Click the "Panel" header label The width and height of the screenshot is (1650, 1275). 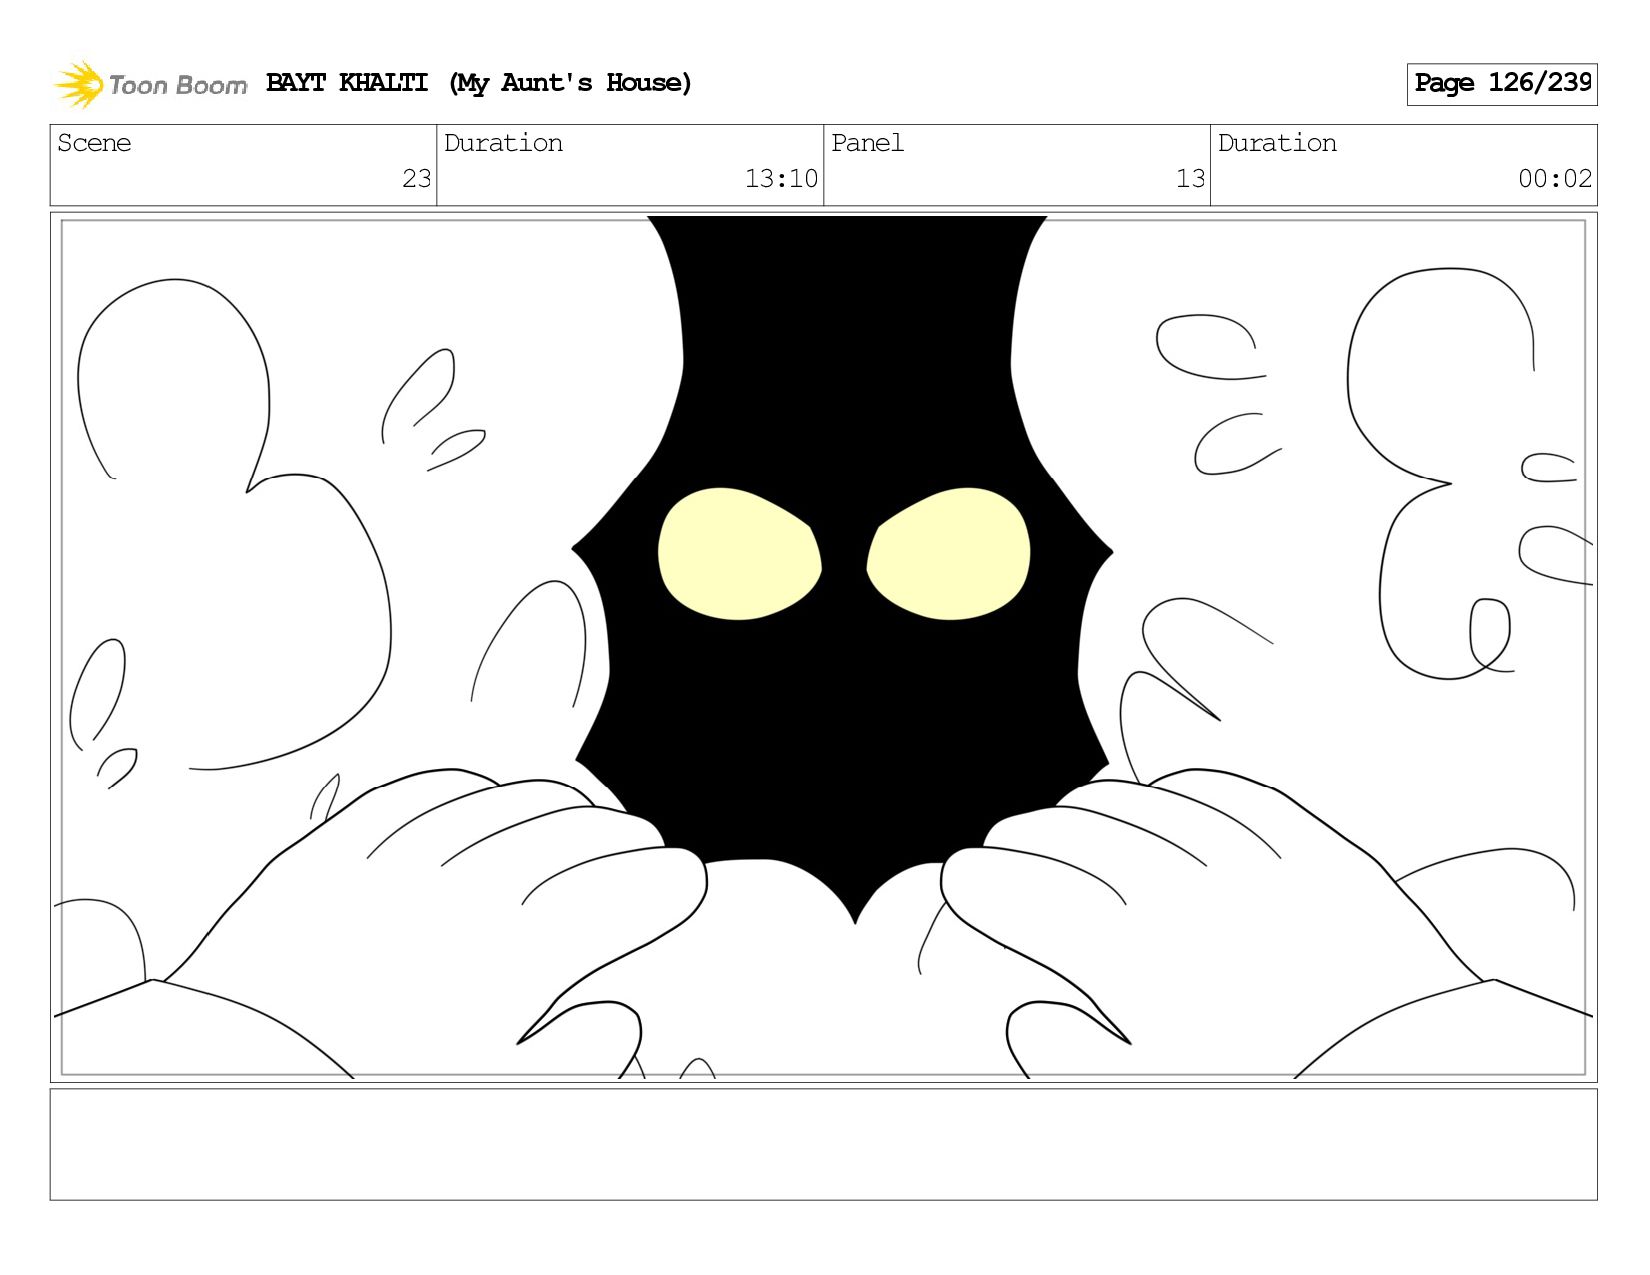tap(867, 143)
